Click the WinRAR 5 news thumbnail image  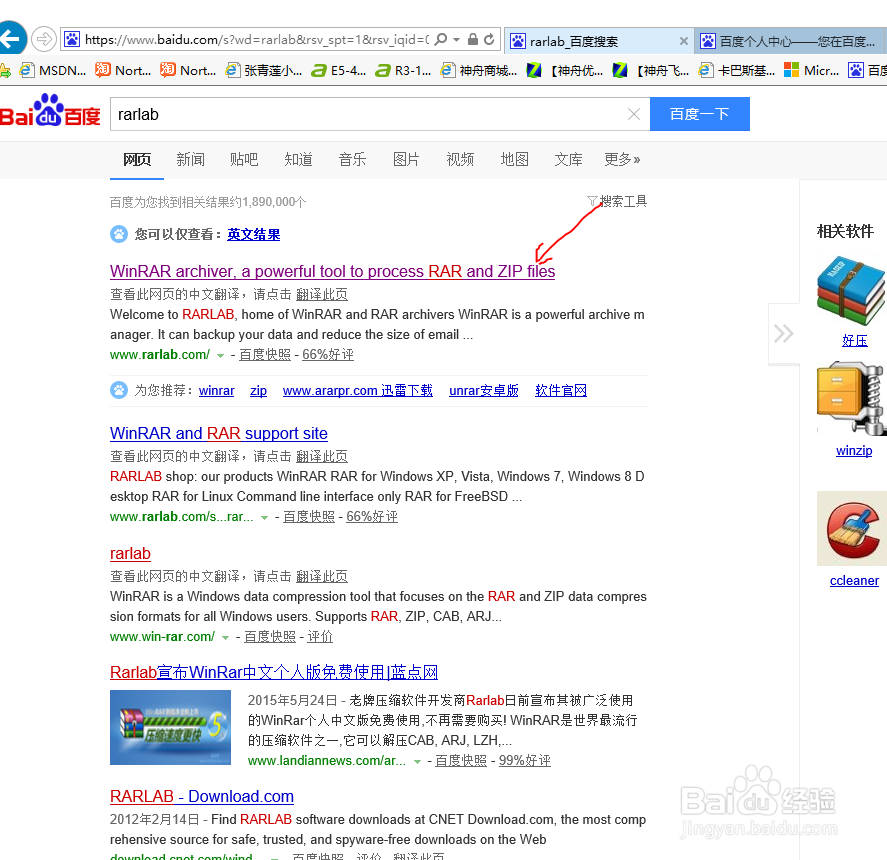[x=170, y=727]
